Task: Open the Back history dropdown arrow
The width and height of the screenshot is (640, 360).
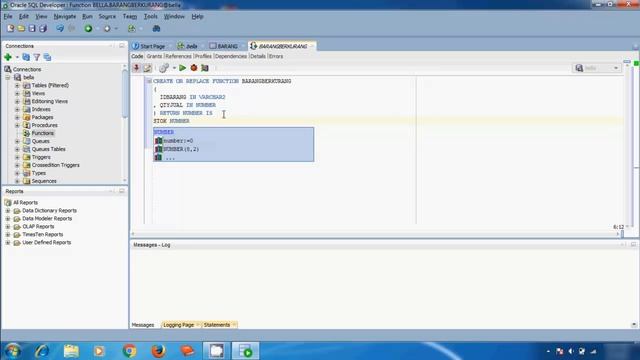Action: (97, 29)
